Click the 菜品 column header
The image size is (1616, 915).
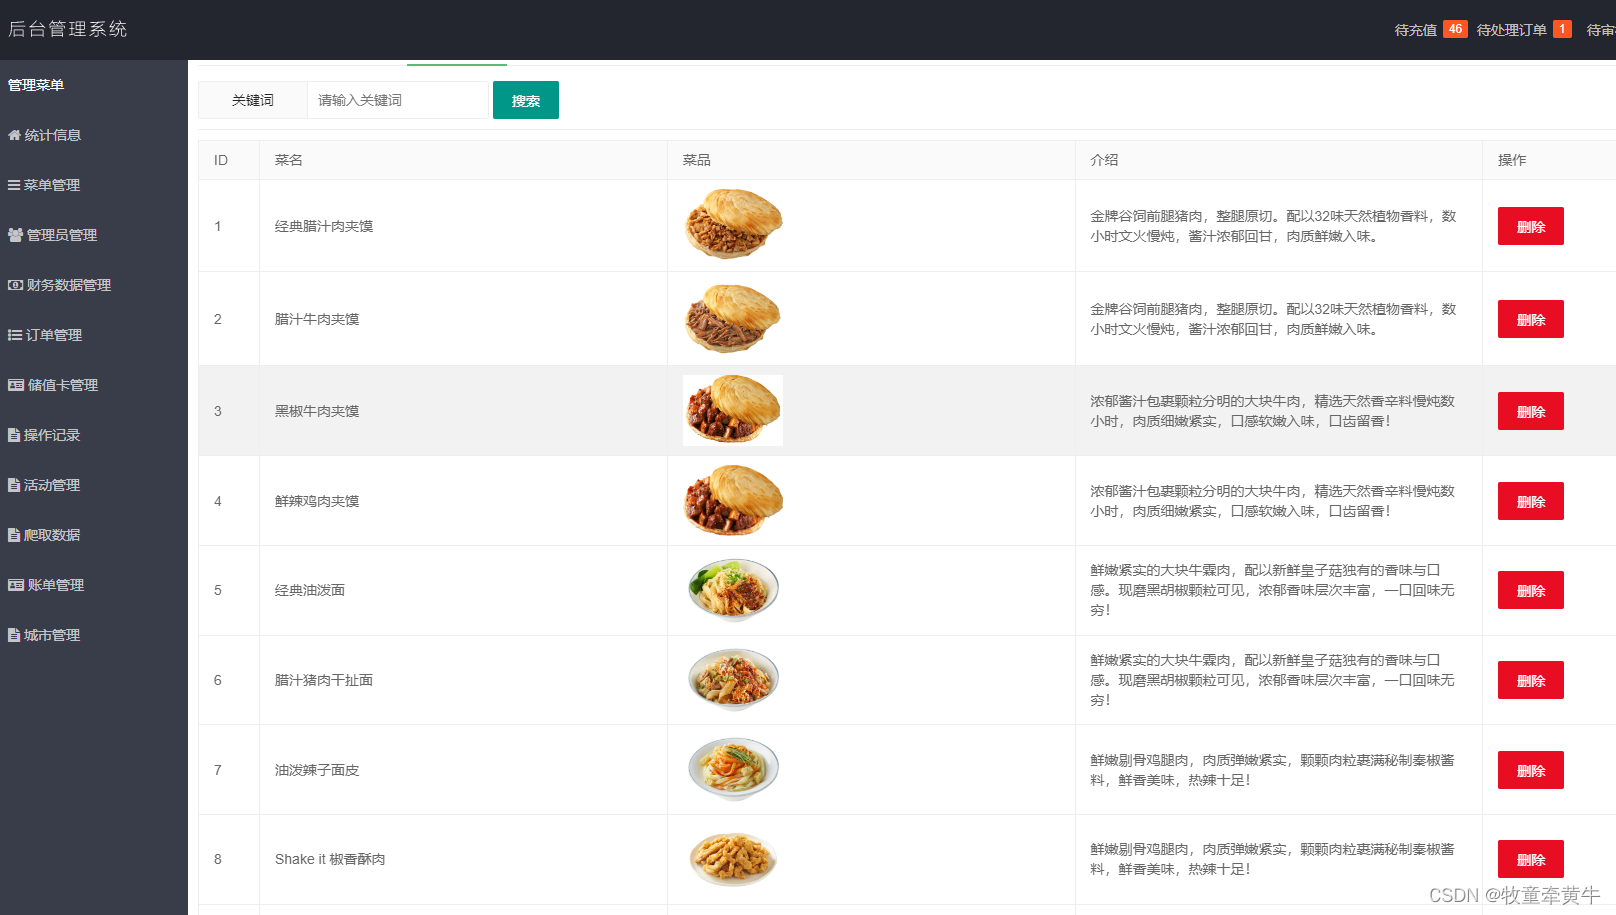click(x=697, y=160)
